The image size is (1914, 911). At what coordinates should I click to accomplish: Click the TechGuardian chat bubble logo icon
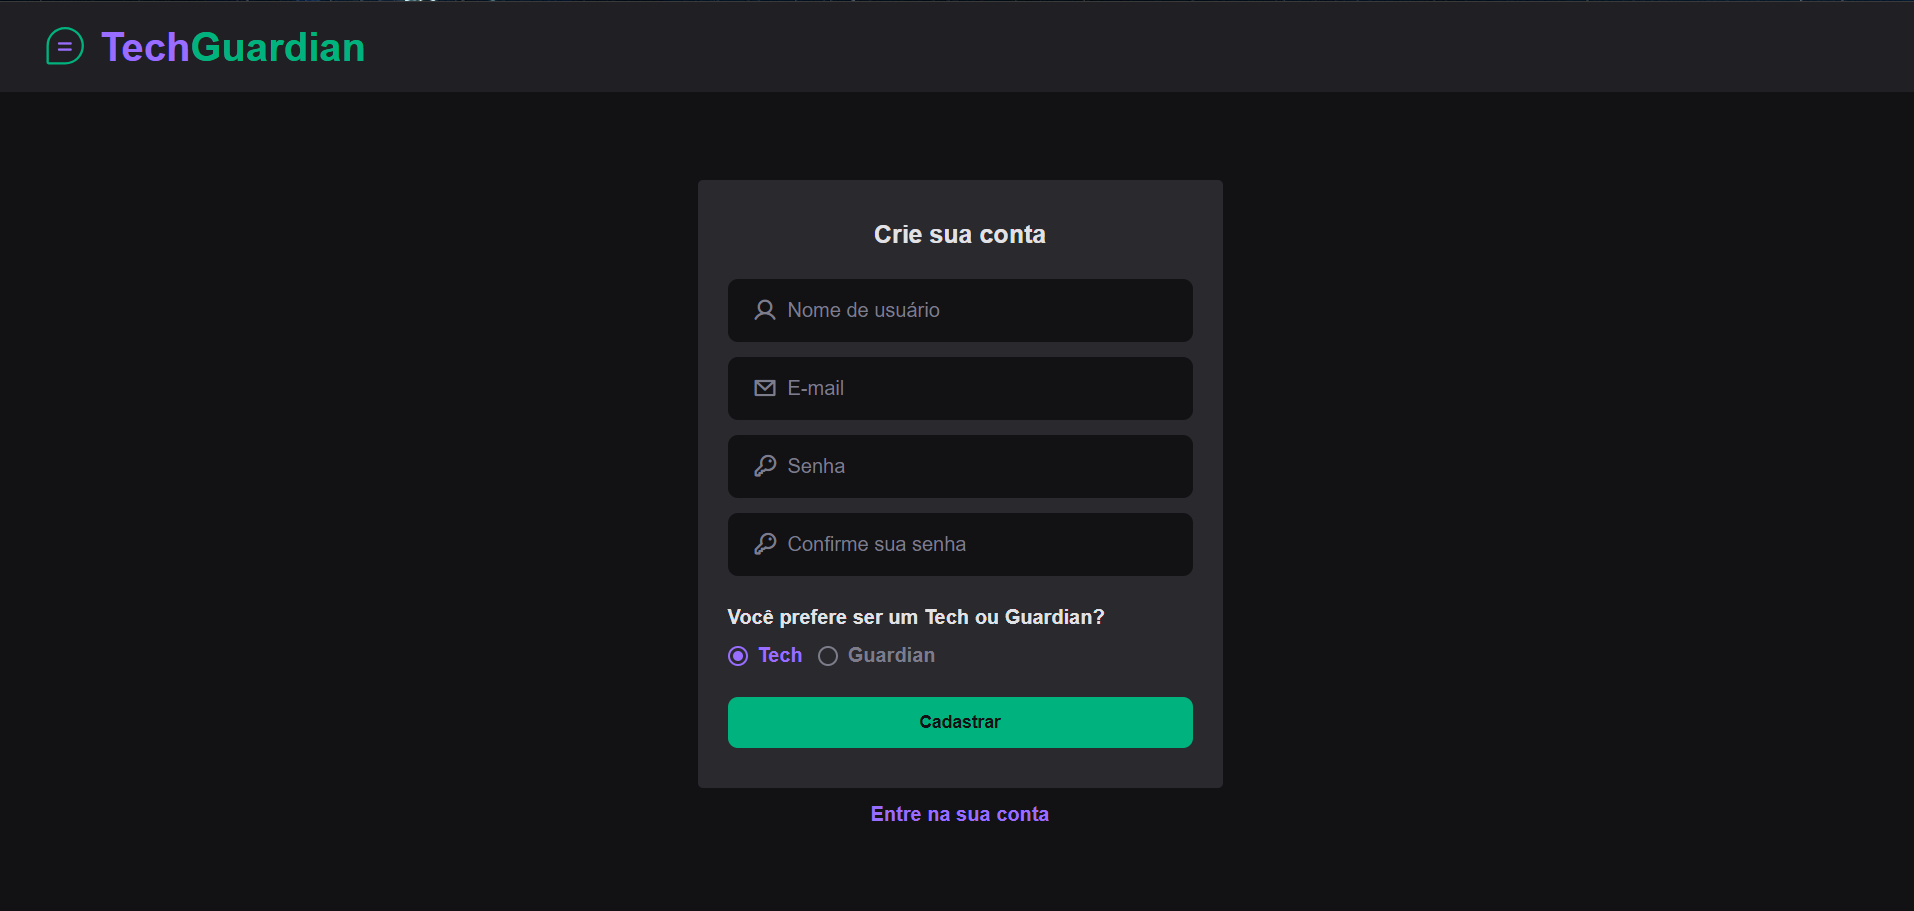click(x=65, y=46)
